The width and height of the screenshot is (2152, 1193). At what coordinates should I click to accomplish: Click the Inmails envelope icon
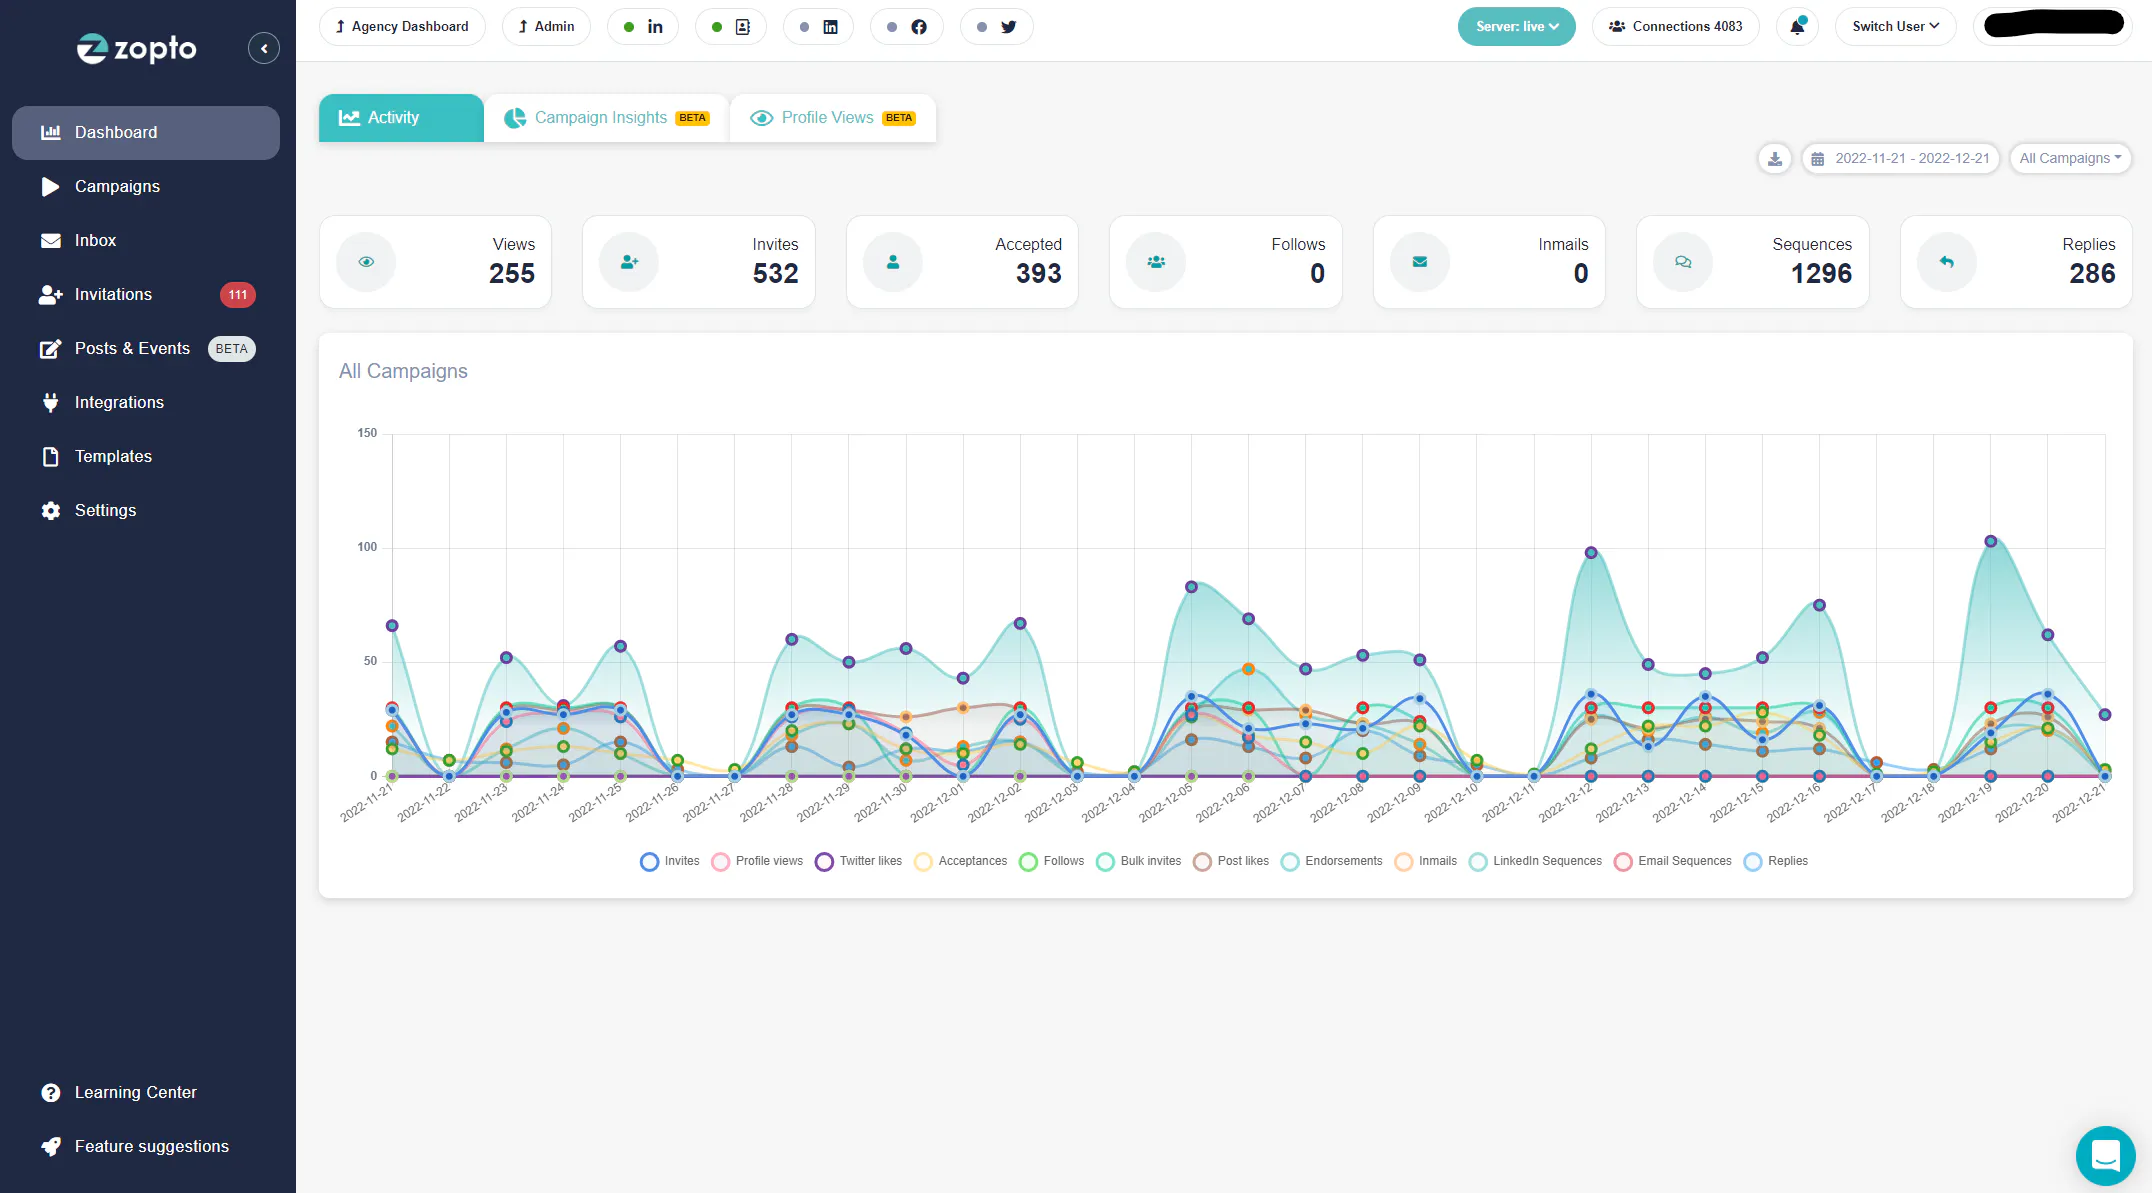click(x=1420, y=262)
